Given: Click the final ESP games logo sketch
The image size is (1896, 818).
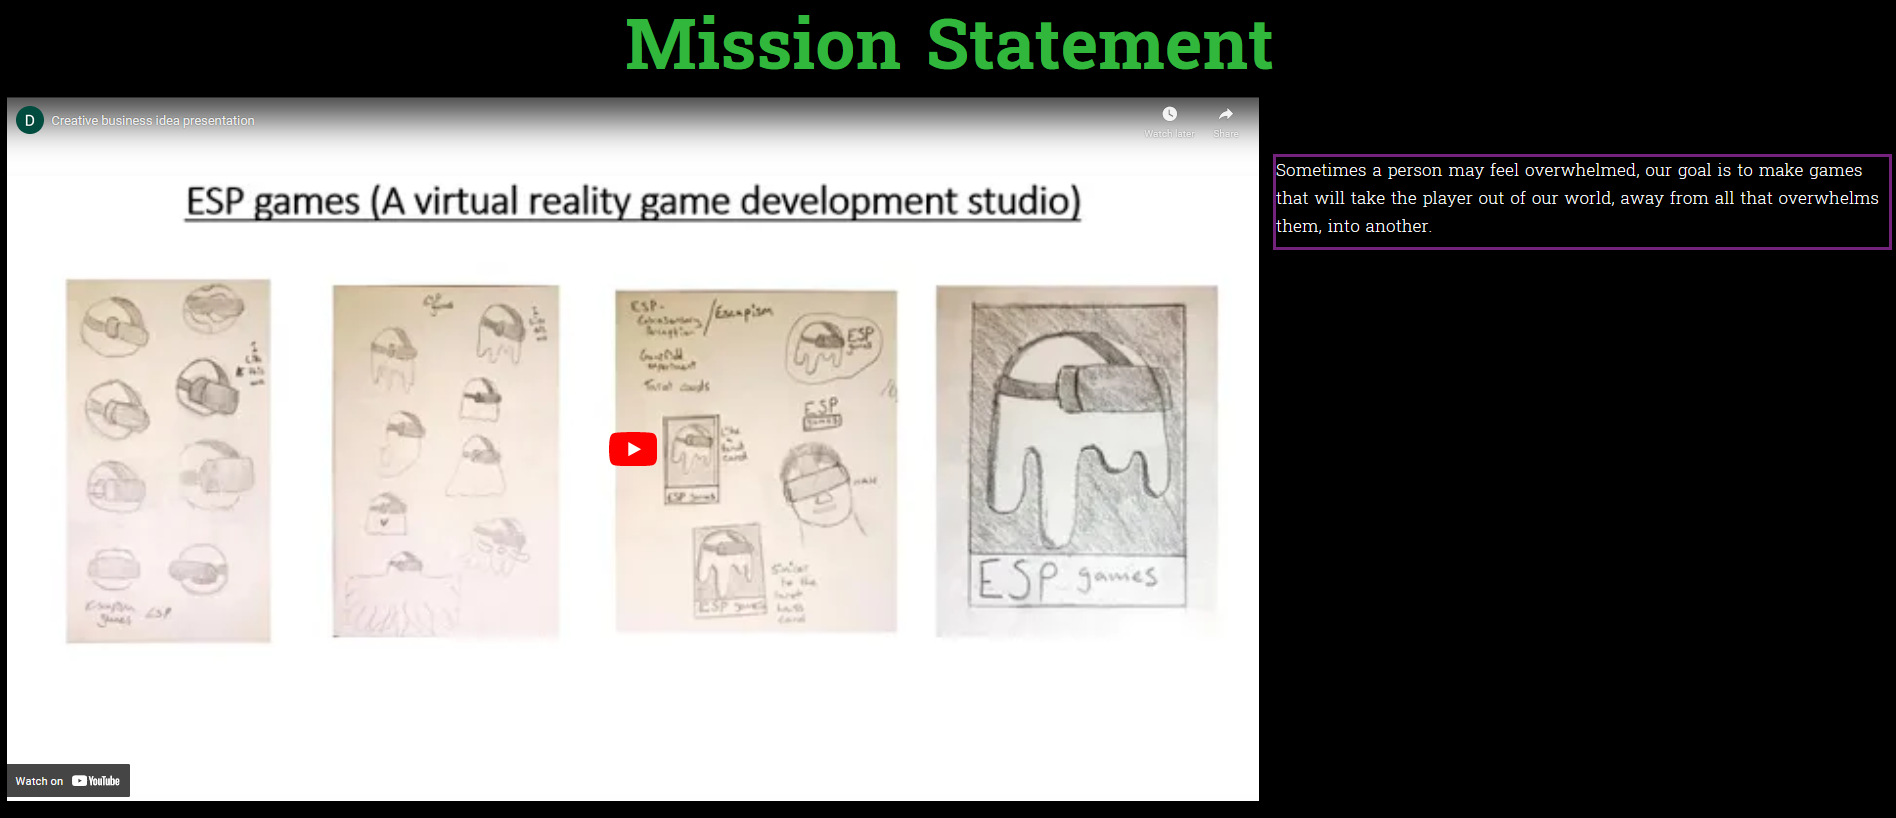Looking at the screenshot, I should pos(1077,461).
